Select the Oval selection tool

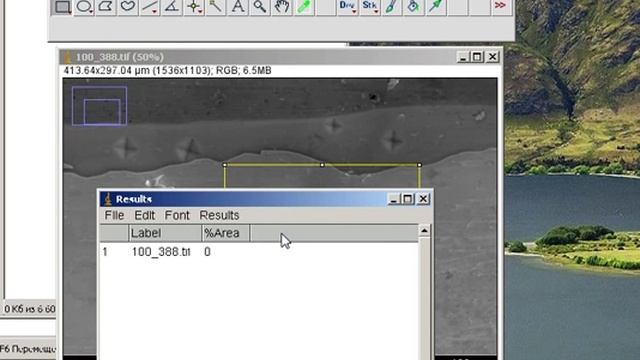click(84, 6)
